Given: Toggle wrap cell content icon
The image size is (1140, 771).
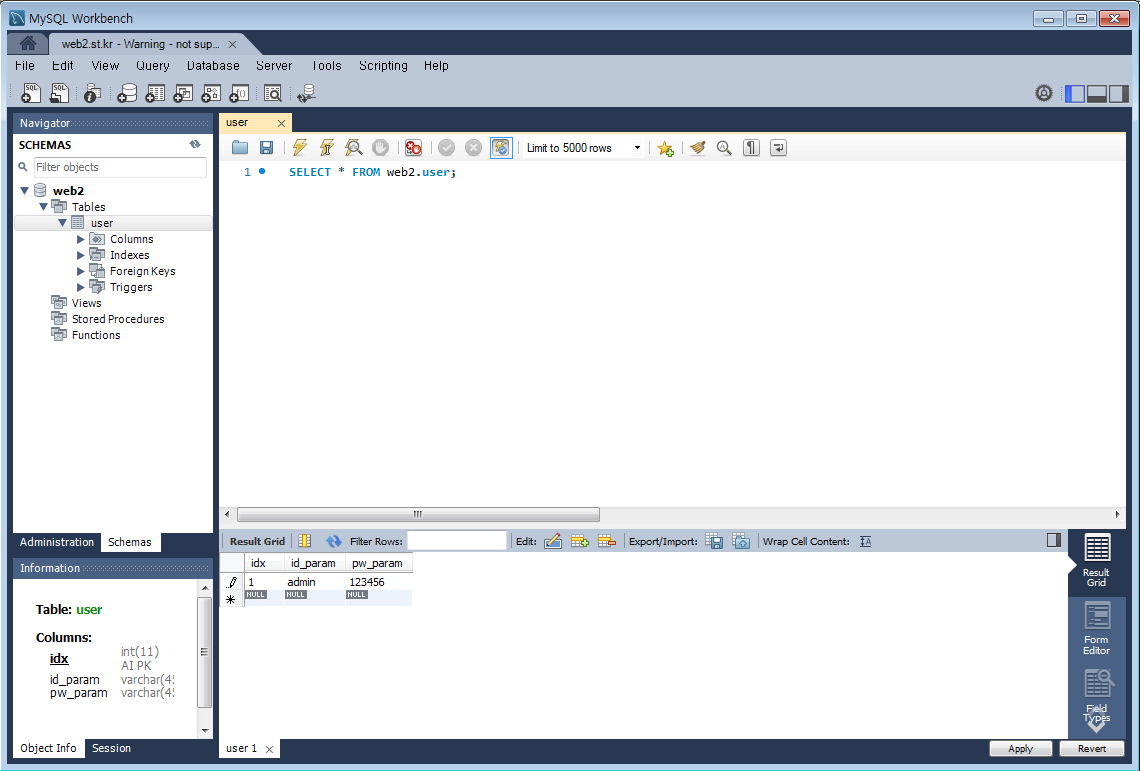Looking at the screenshot, I should point(865,541).
